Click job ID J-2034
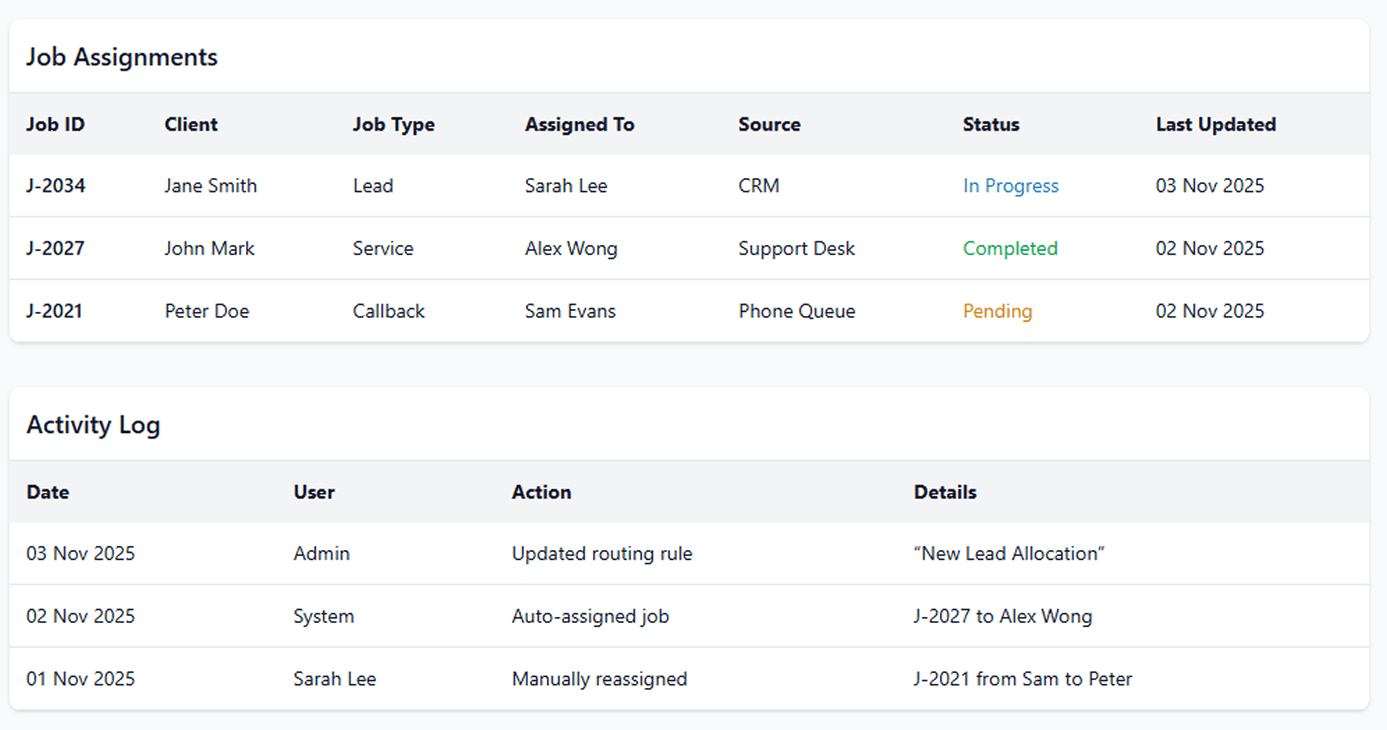The image size is (1387, 730). pos(55,186)
